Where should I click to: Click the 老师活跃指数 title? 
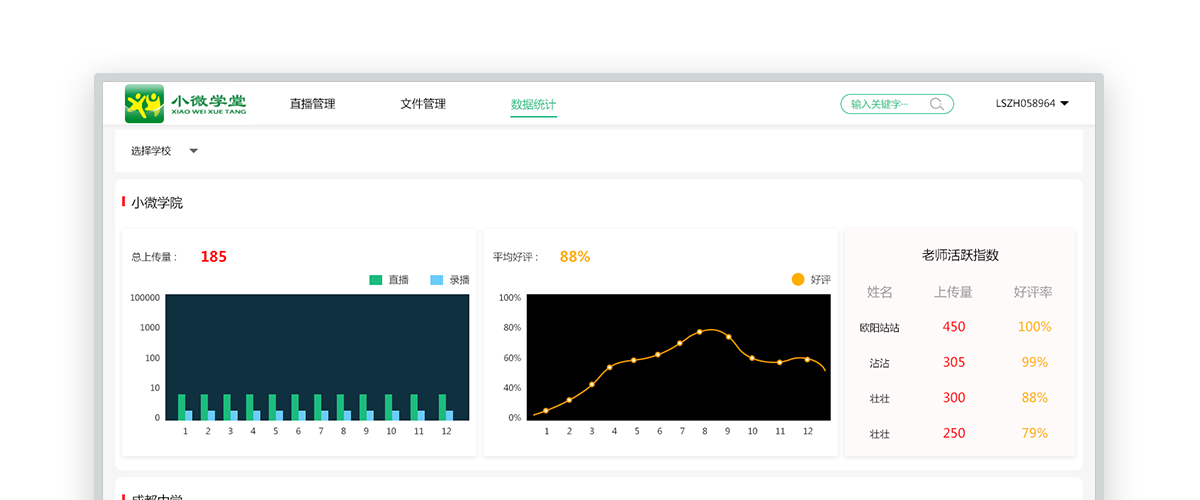tap(960, 255)
